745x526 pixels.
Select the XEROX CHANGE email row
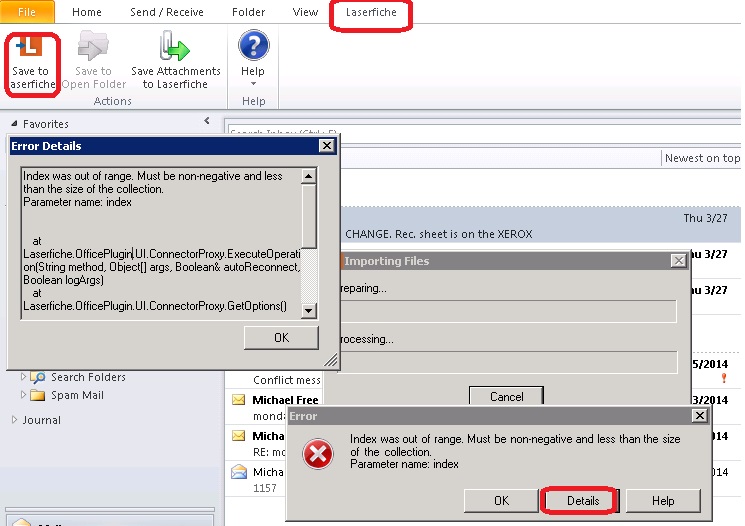(541, 226)
